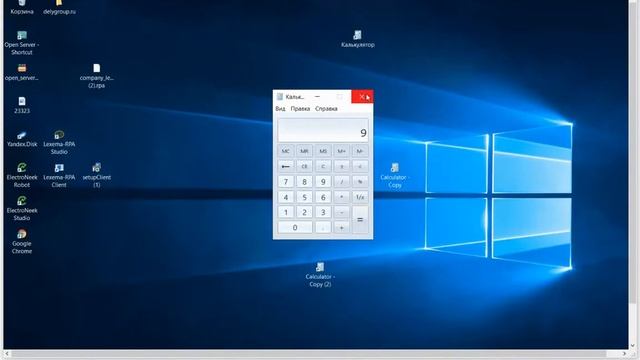The width and height of the screenshot is (640, 360).
Task: Select the open_server archive icon
Action: point(22,72)
